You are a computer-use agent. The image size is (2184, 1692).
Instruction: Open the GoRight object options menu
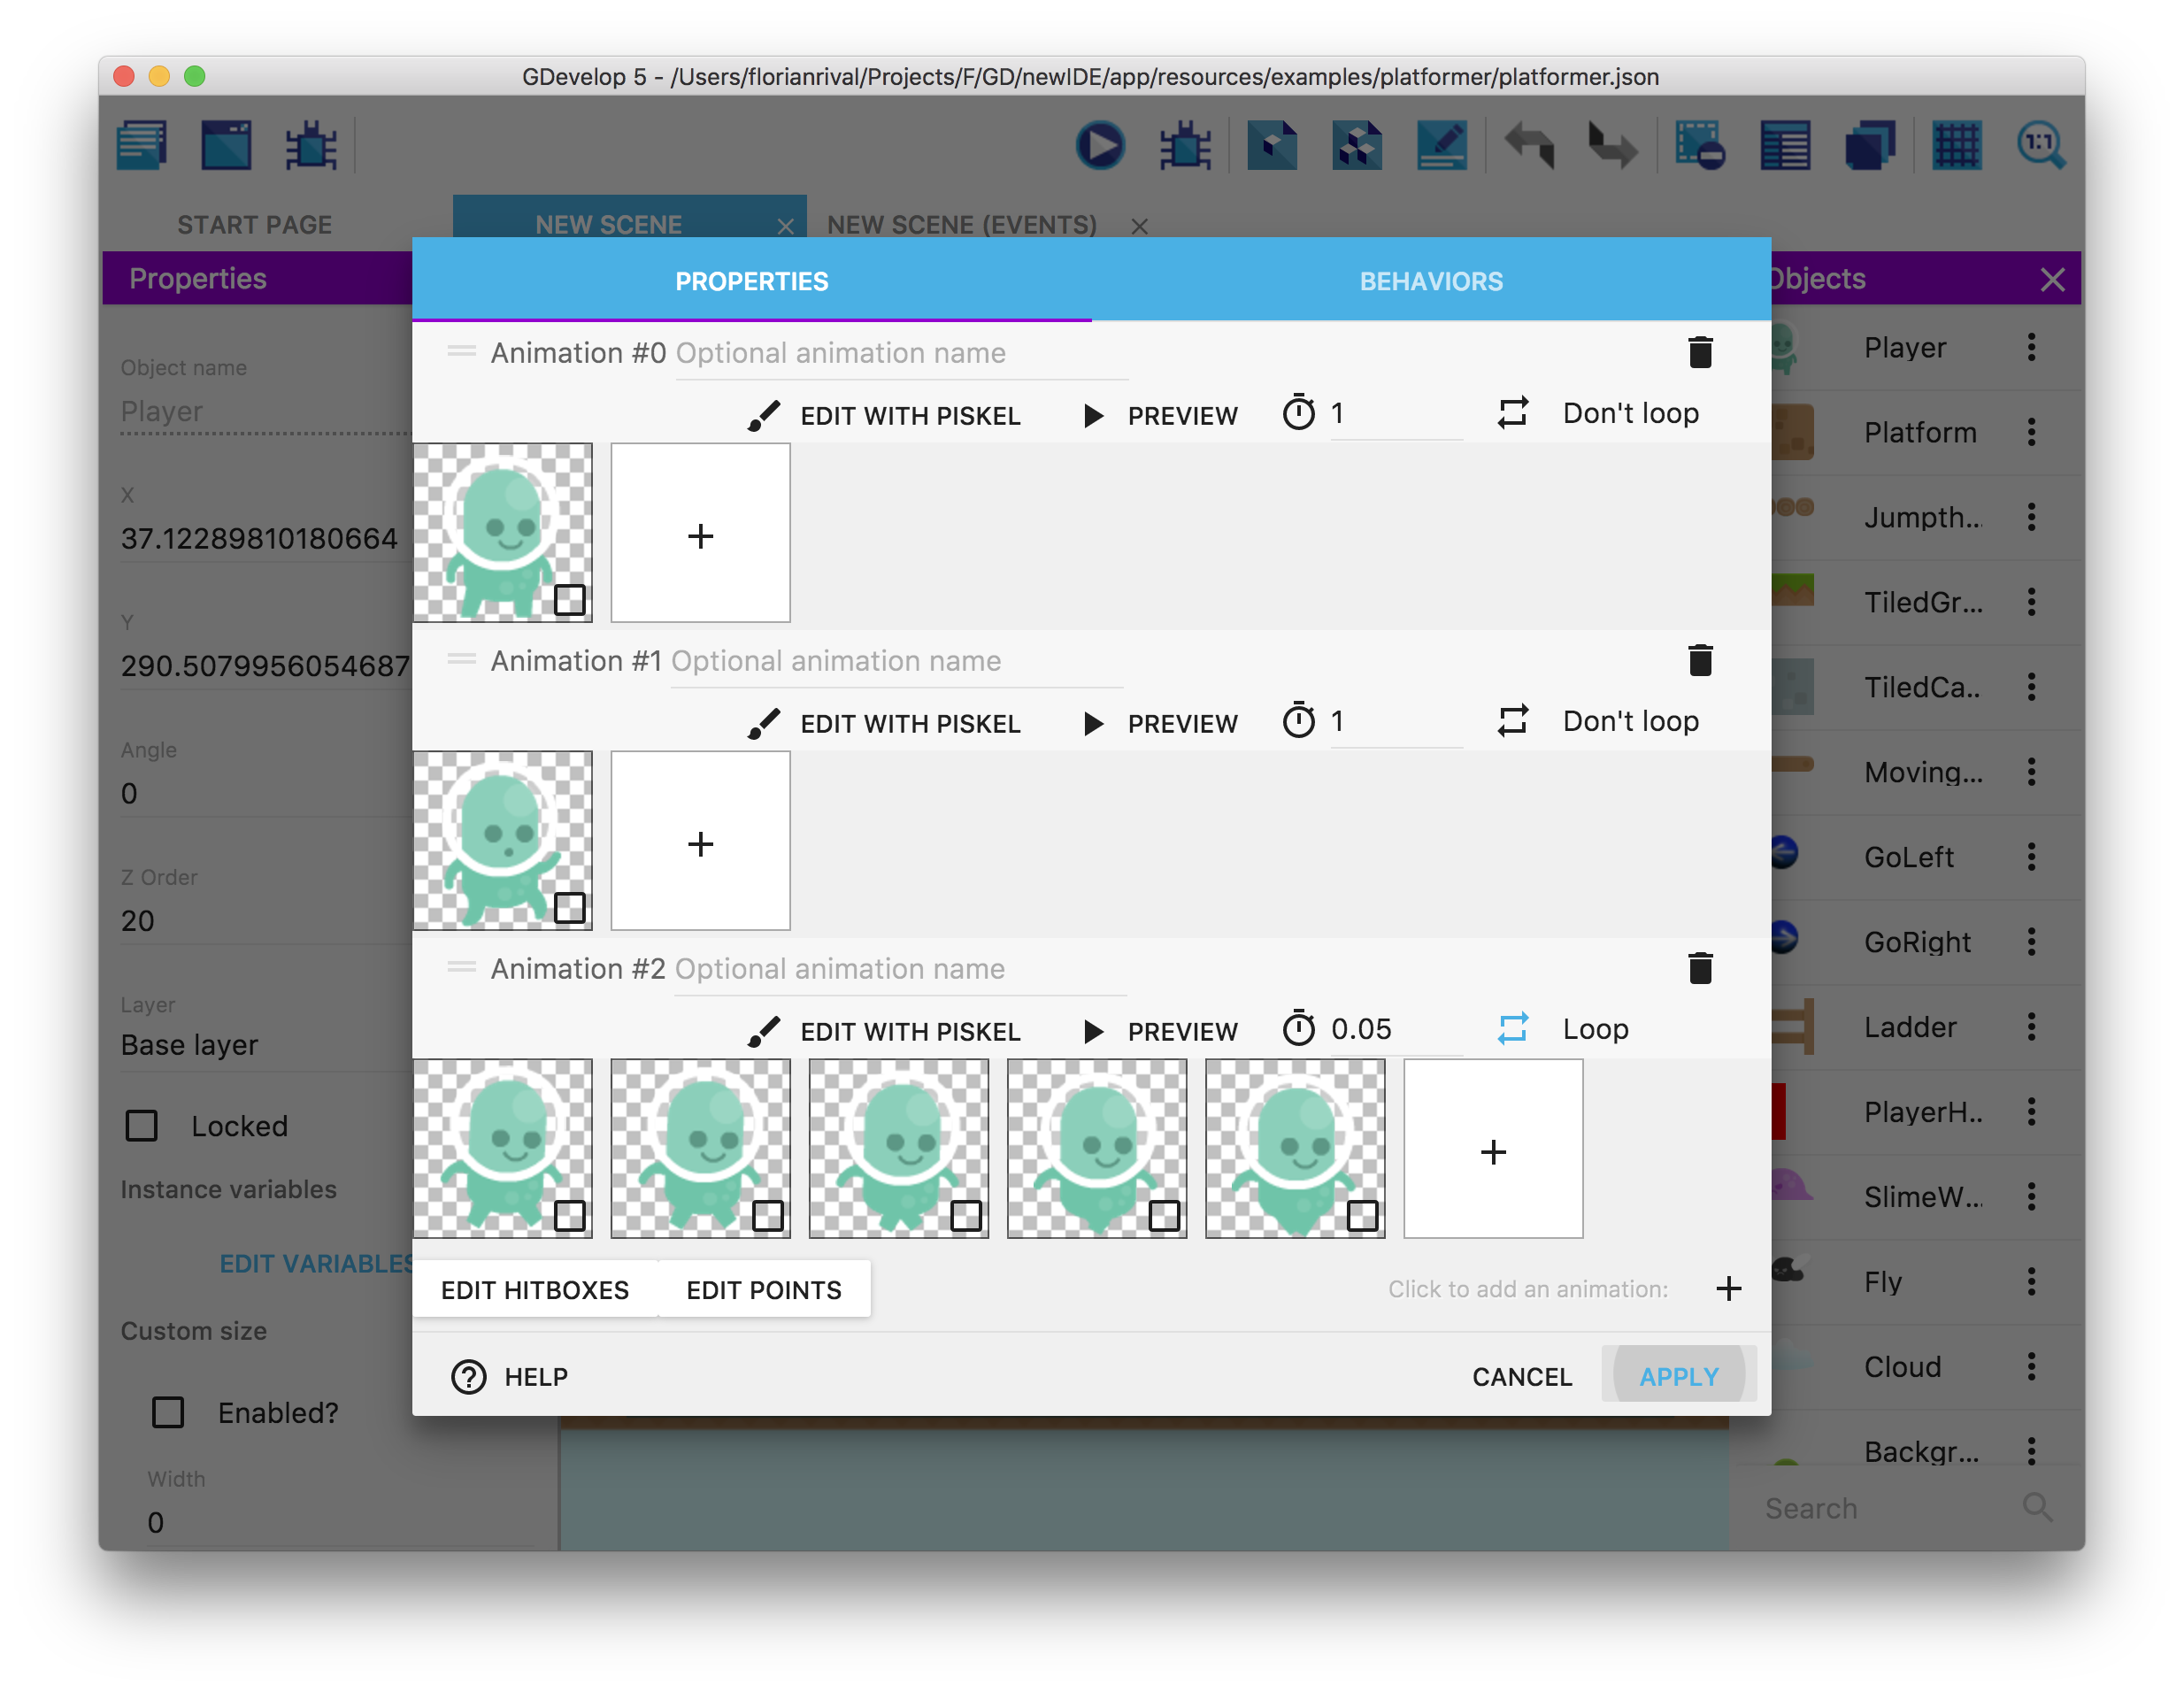click(x=2031, y=942)
